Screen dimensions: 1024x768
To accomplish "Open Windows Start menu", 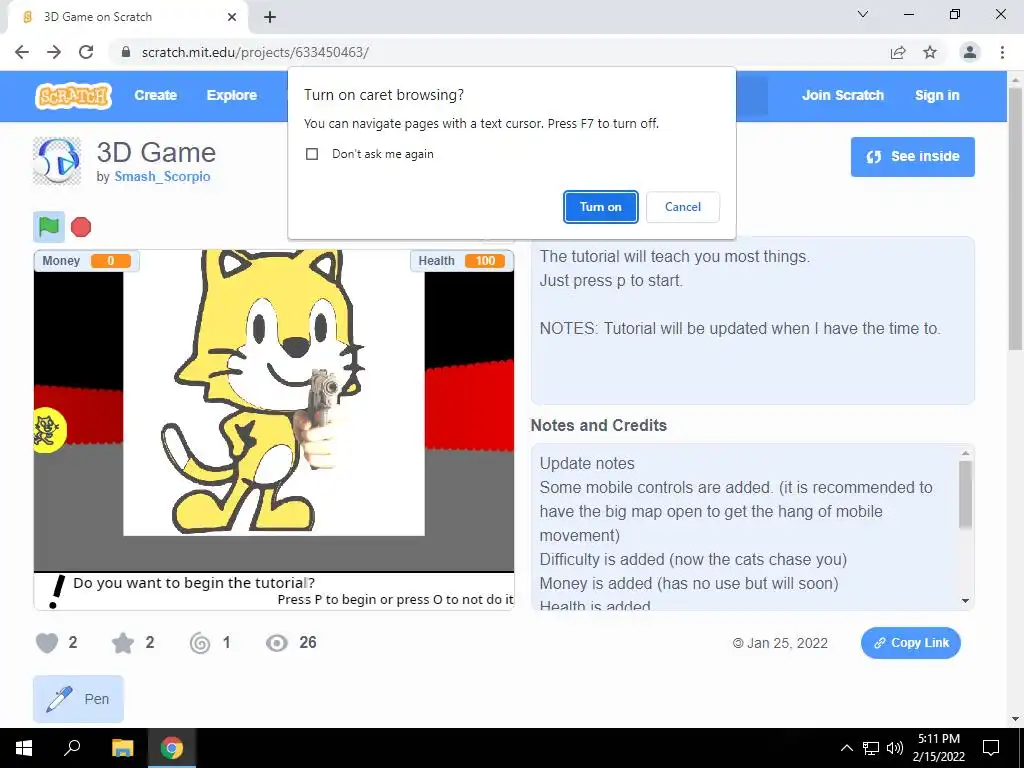I will 24,748.
